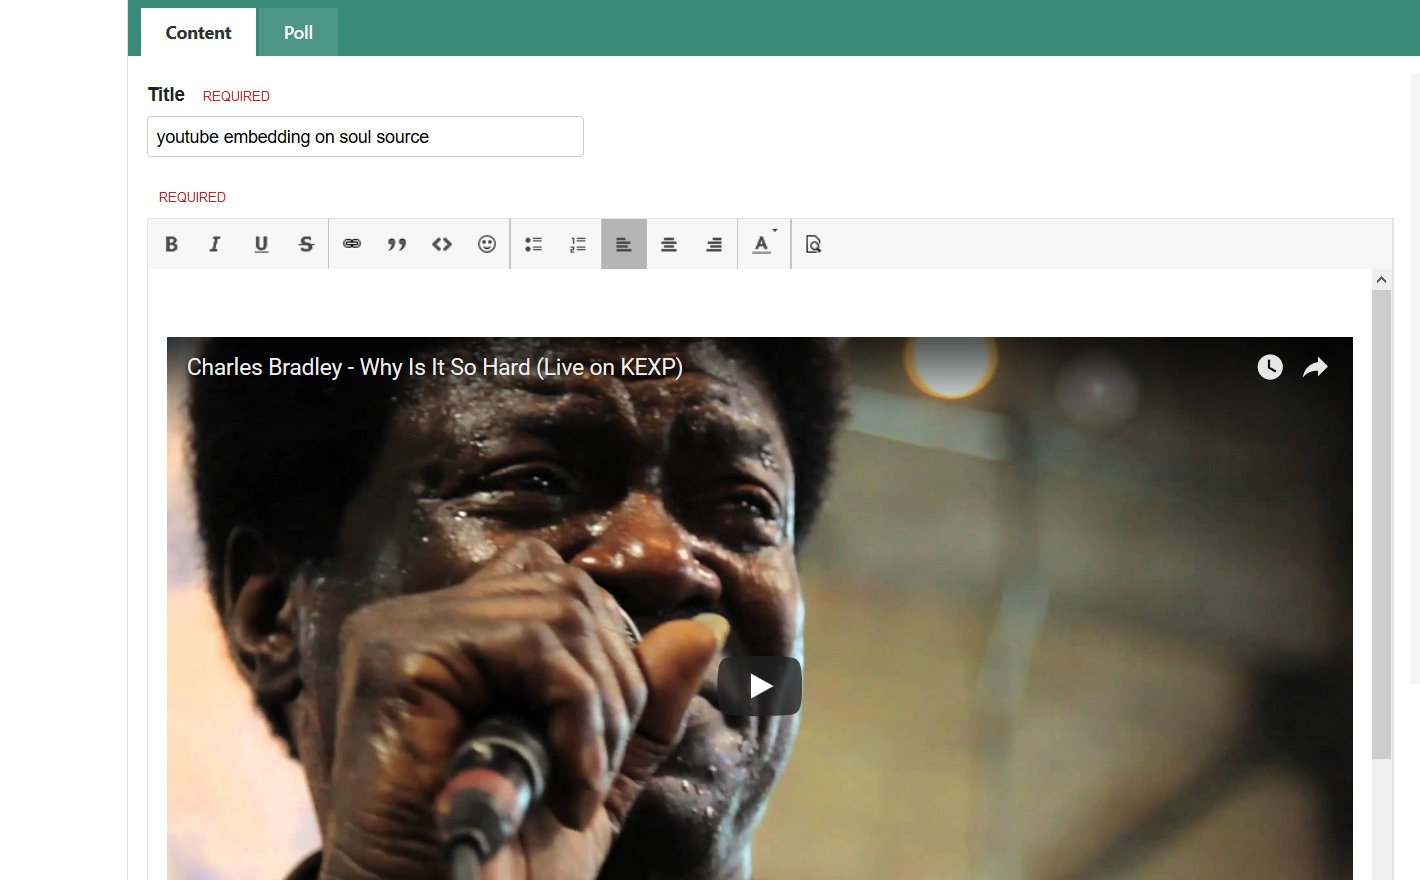The width and height of the screenshot is (1420, 880).
Task: Switch to the Content tab
Action: (x=198, y=32)
